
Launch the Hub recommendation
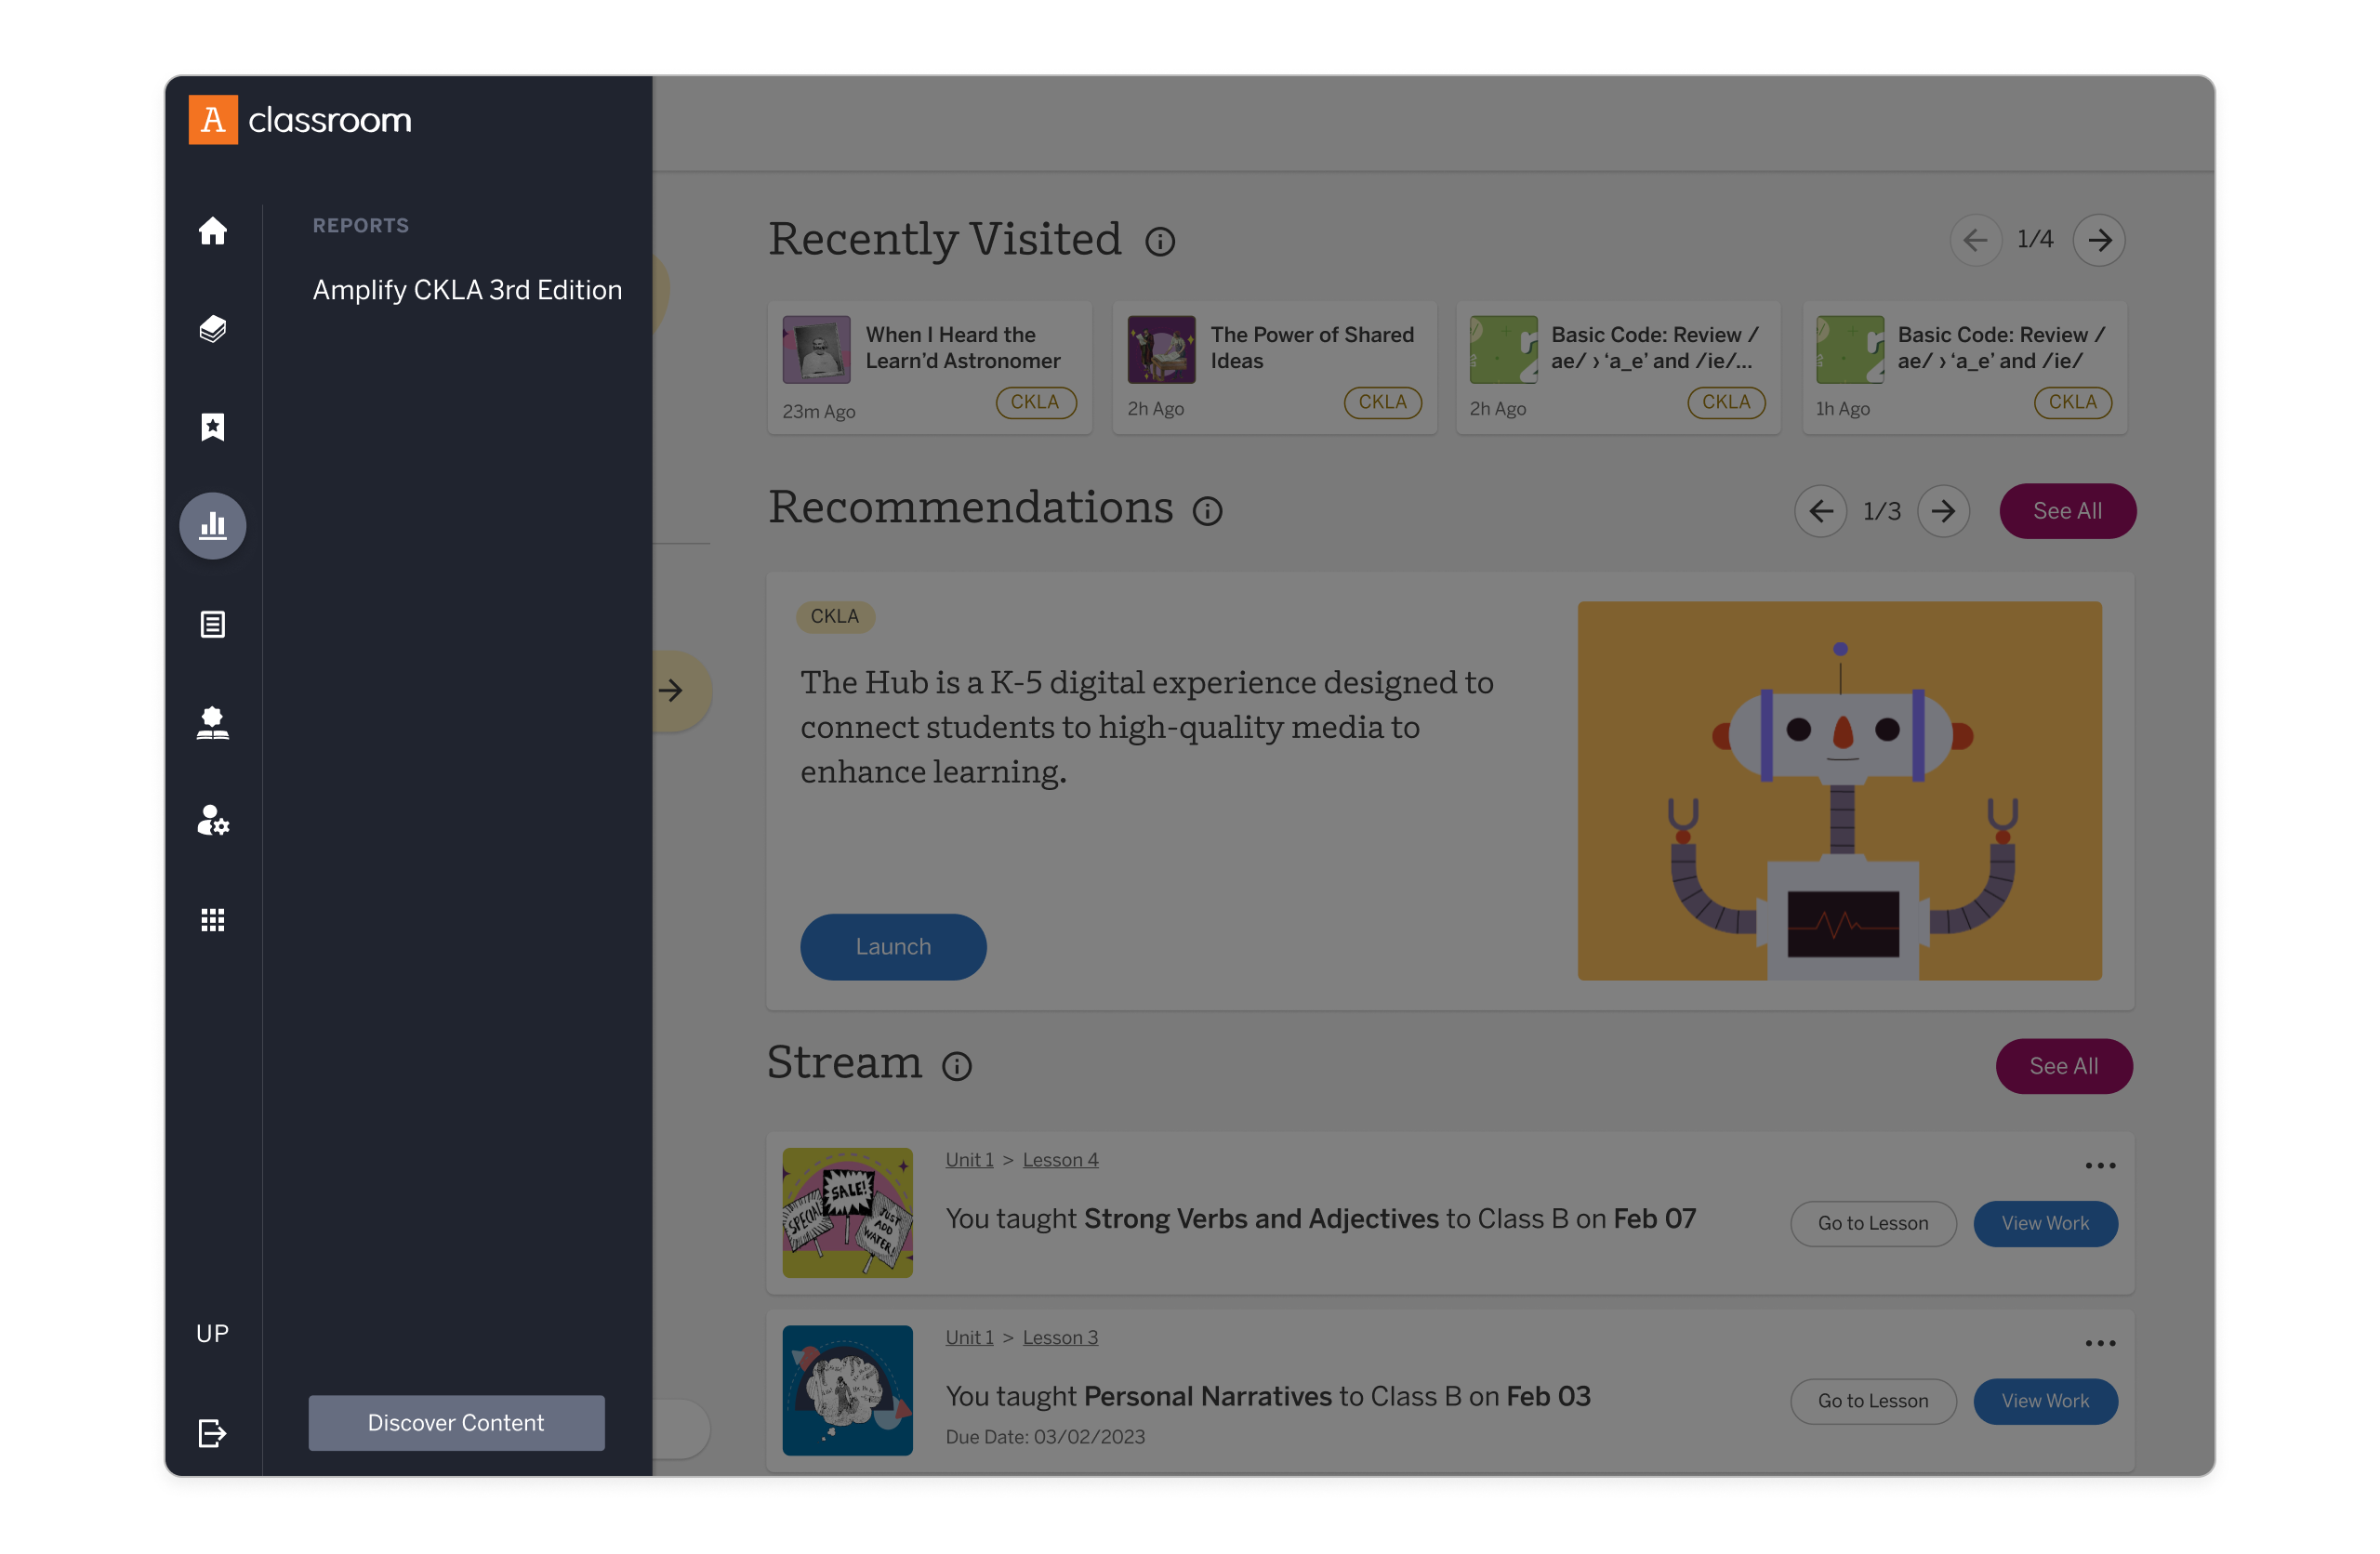[892, 946]
